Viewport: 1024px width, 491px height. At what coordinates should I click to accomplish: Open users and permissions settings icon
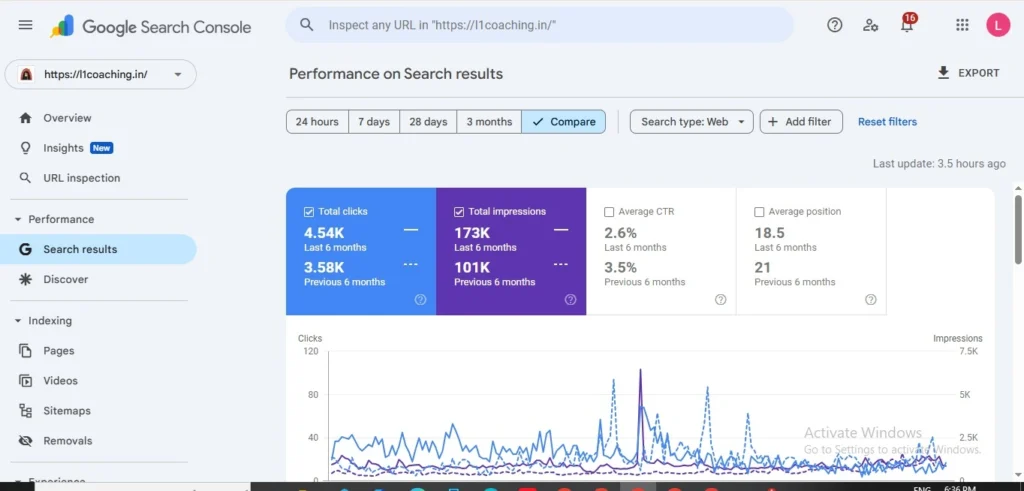(x=870, y=25)
